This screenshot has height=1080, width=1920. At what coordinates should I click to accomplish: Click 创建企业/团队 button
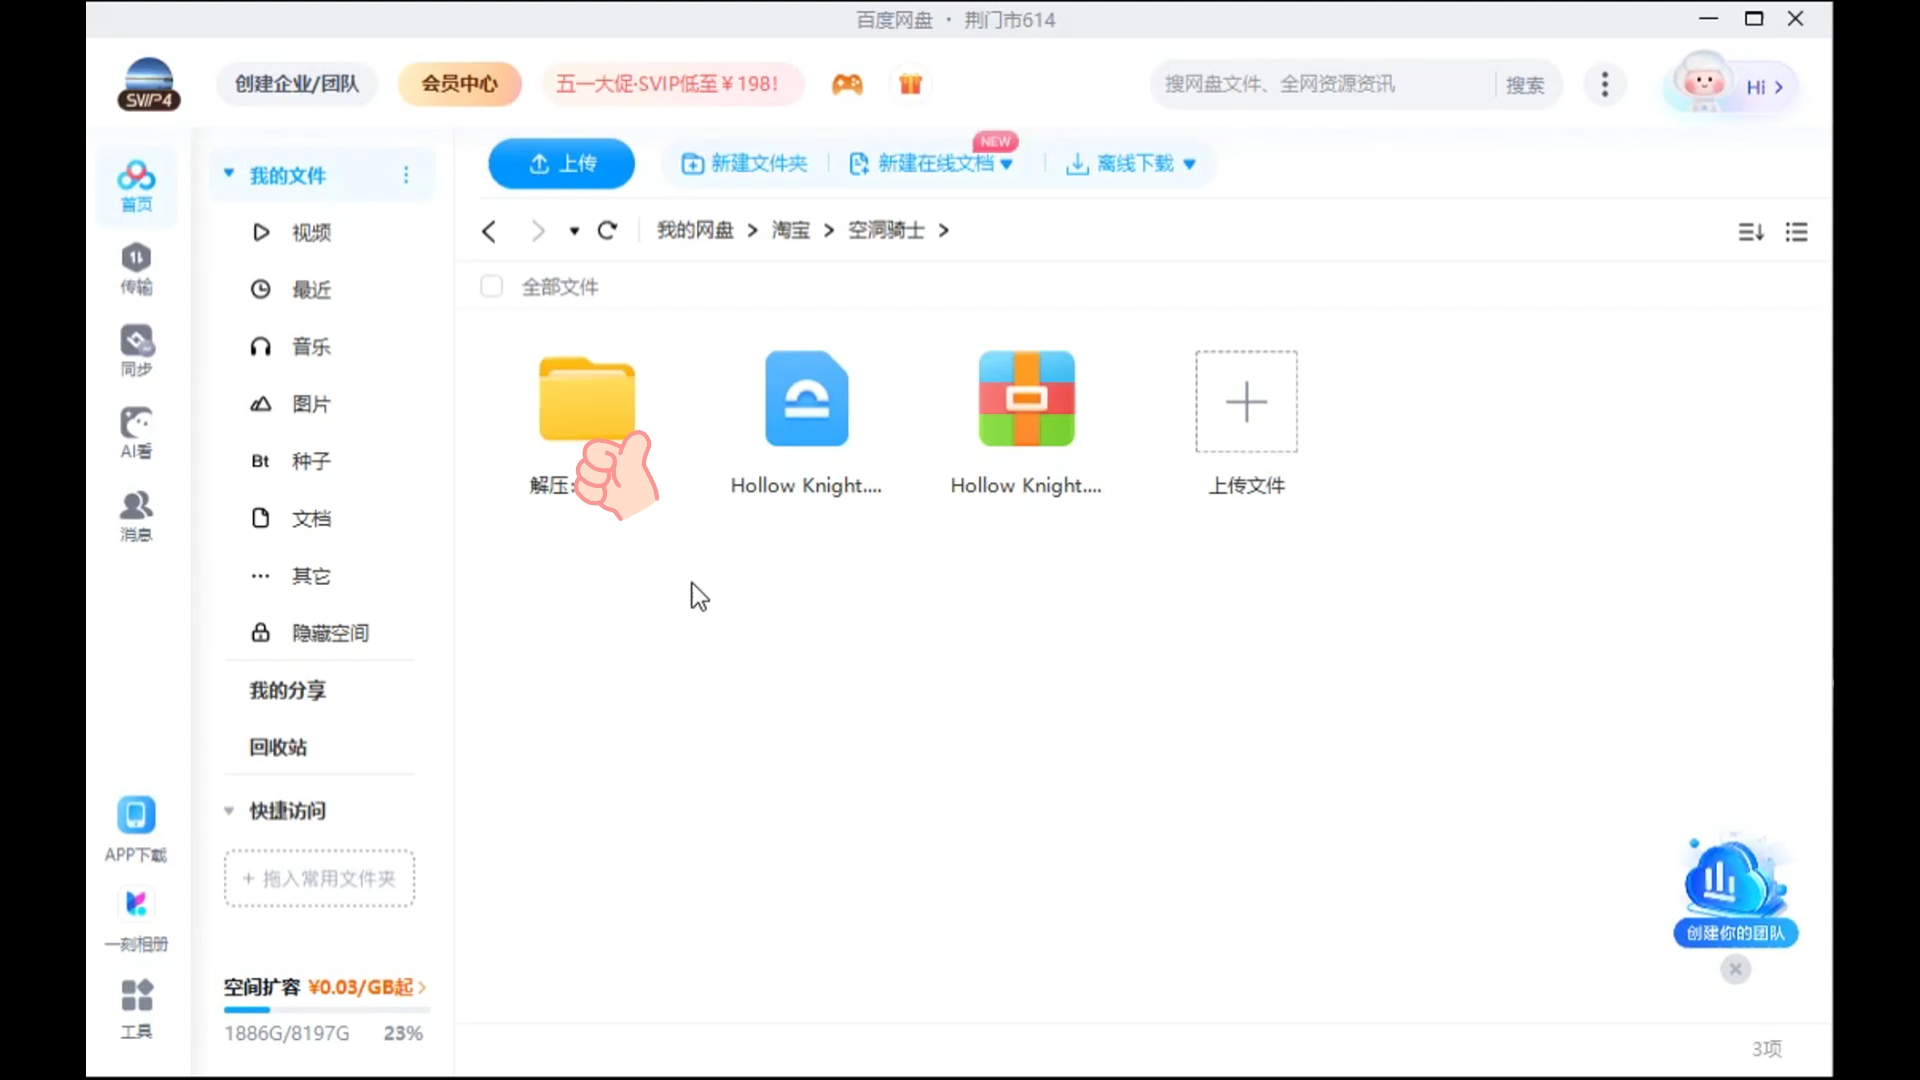297,84
